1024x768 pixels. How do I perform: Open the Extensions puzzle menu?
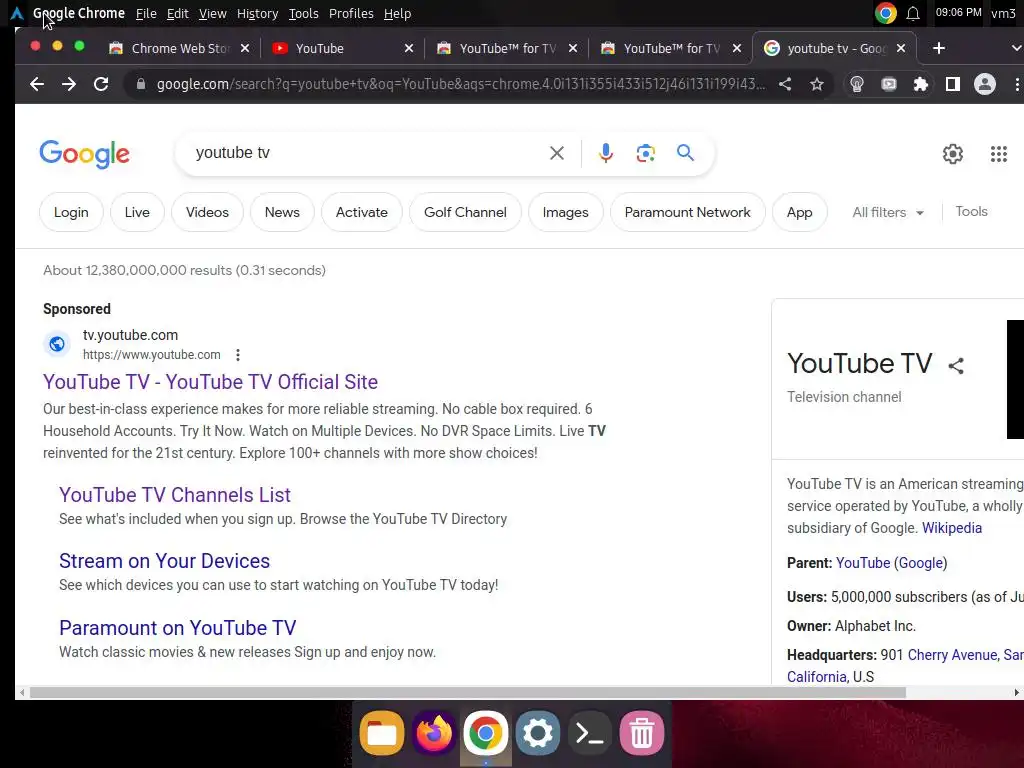(x=921, y=84)
